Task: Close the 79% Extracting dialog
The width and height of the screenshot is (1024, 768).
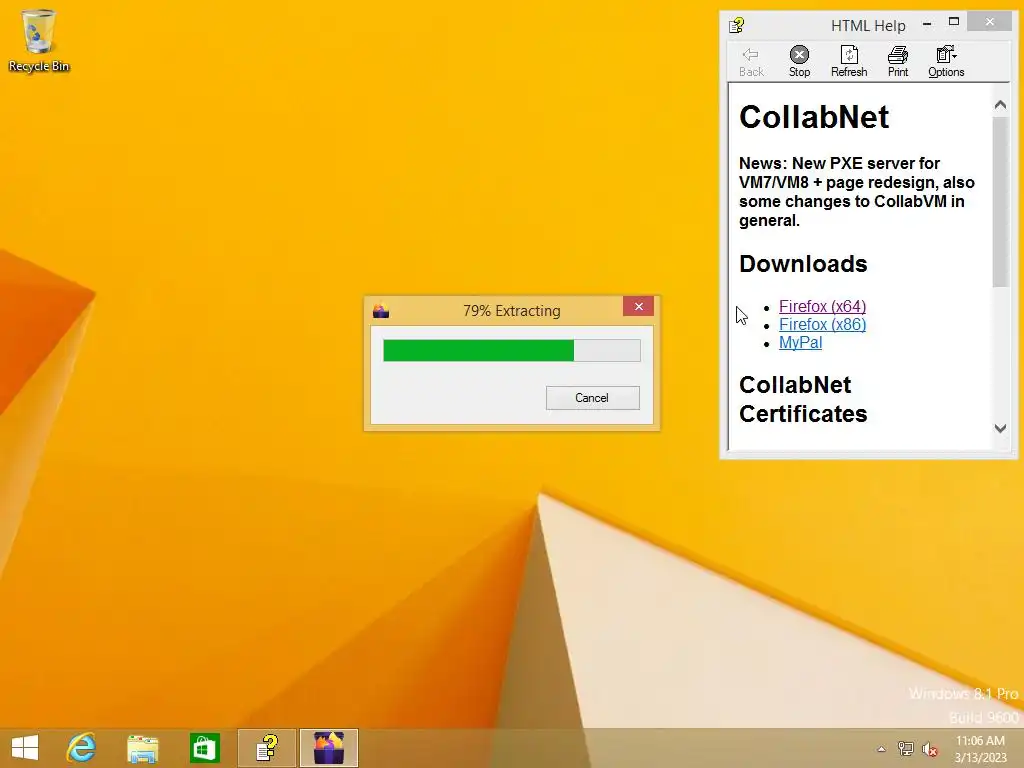Action: pyautogui.click(x=639, y=306)
